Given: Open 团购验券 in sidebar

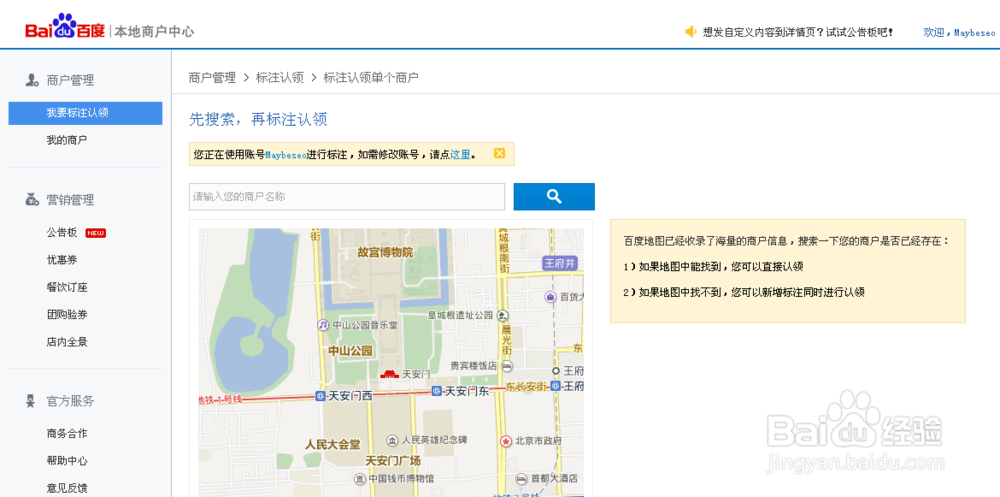Looking at the screenshot, I should click(x=67, y=314).
